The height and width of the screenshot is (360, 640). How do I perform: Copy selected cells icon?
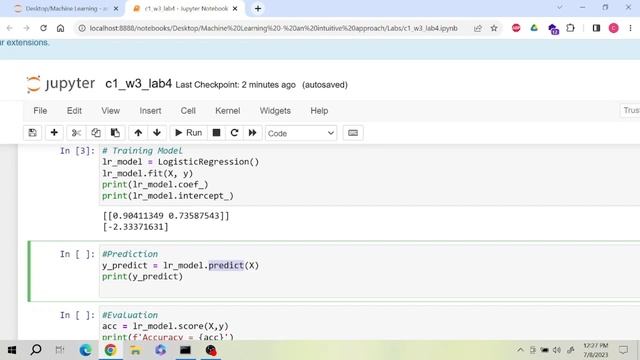click(x=96, y=133)
